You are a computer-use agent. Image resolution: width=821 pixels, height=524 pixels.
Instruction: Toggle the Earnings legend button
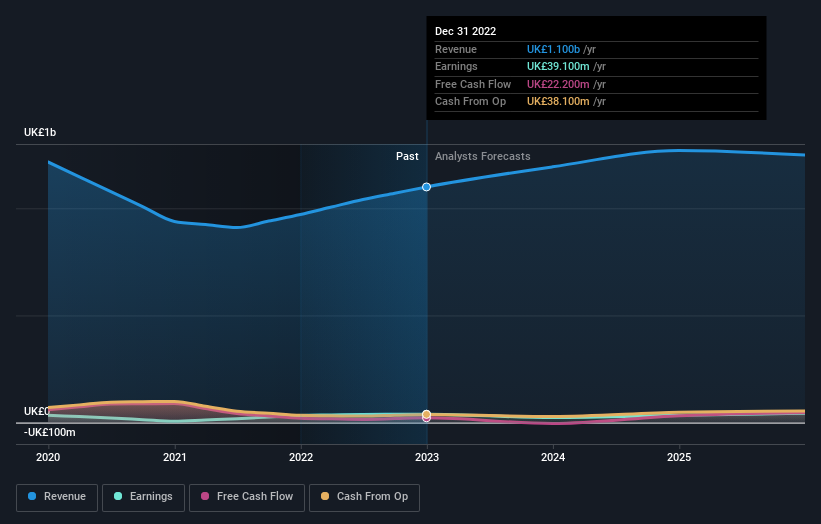tap(143, 497)
